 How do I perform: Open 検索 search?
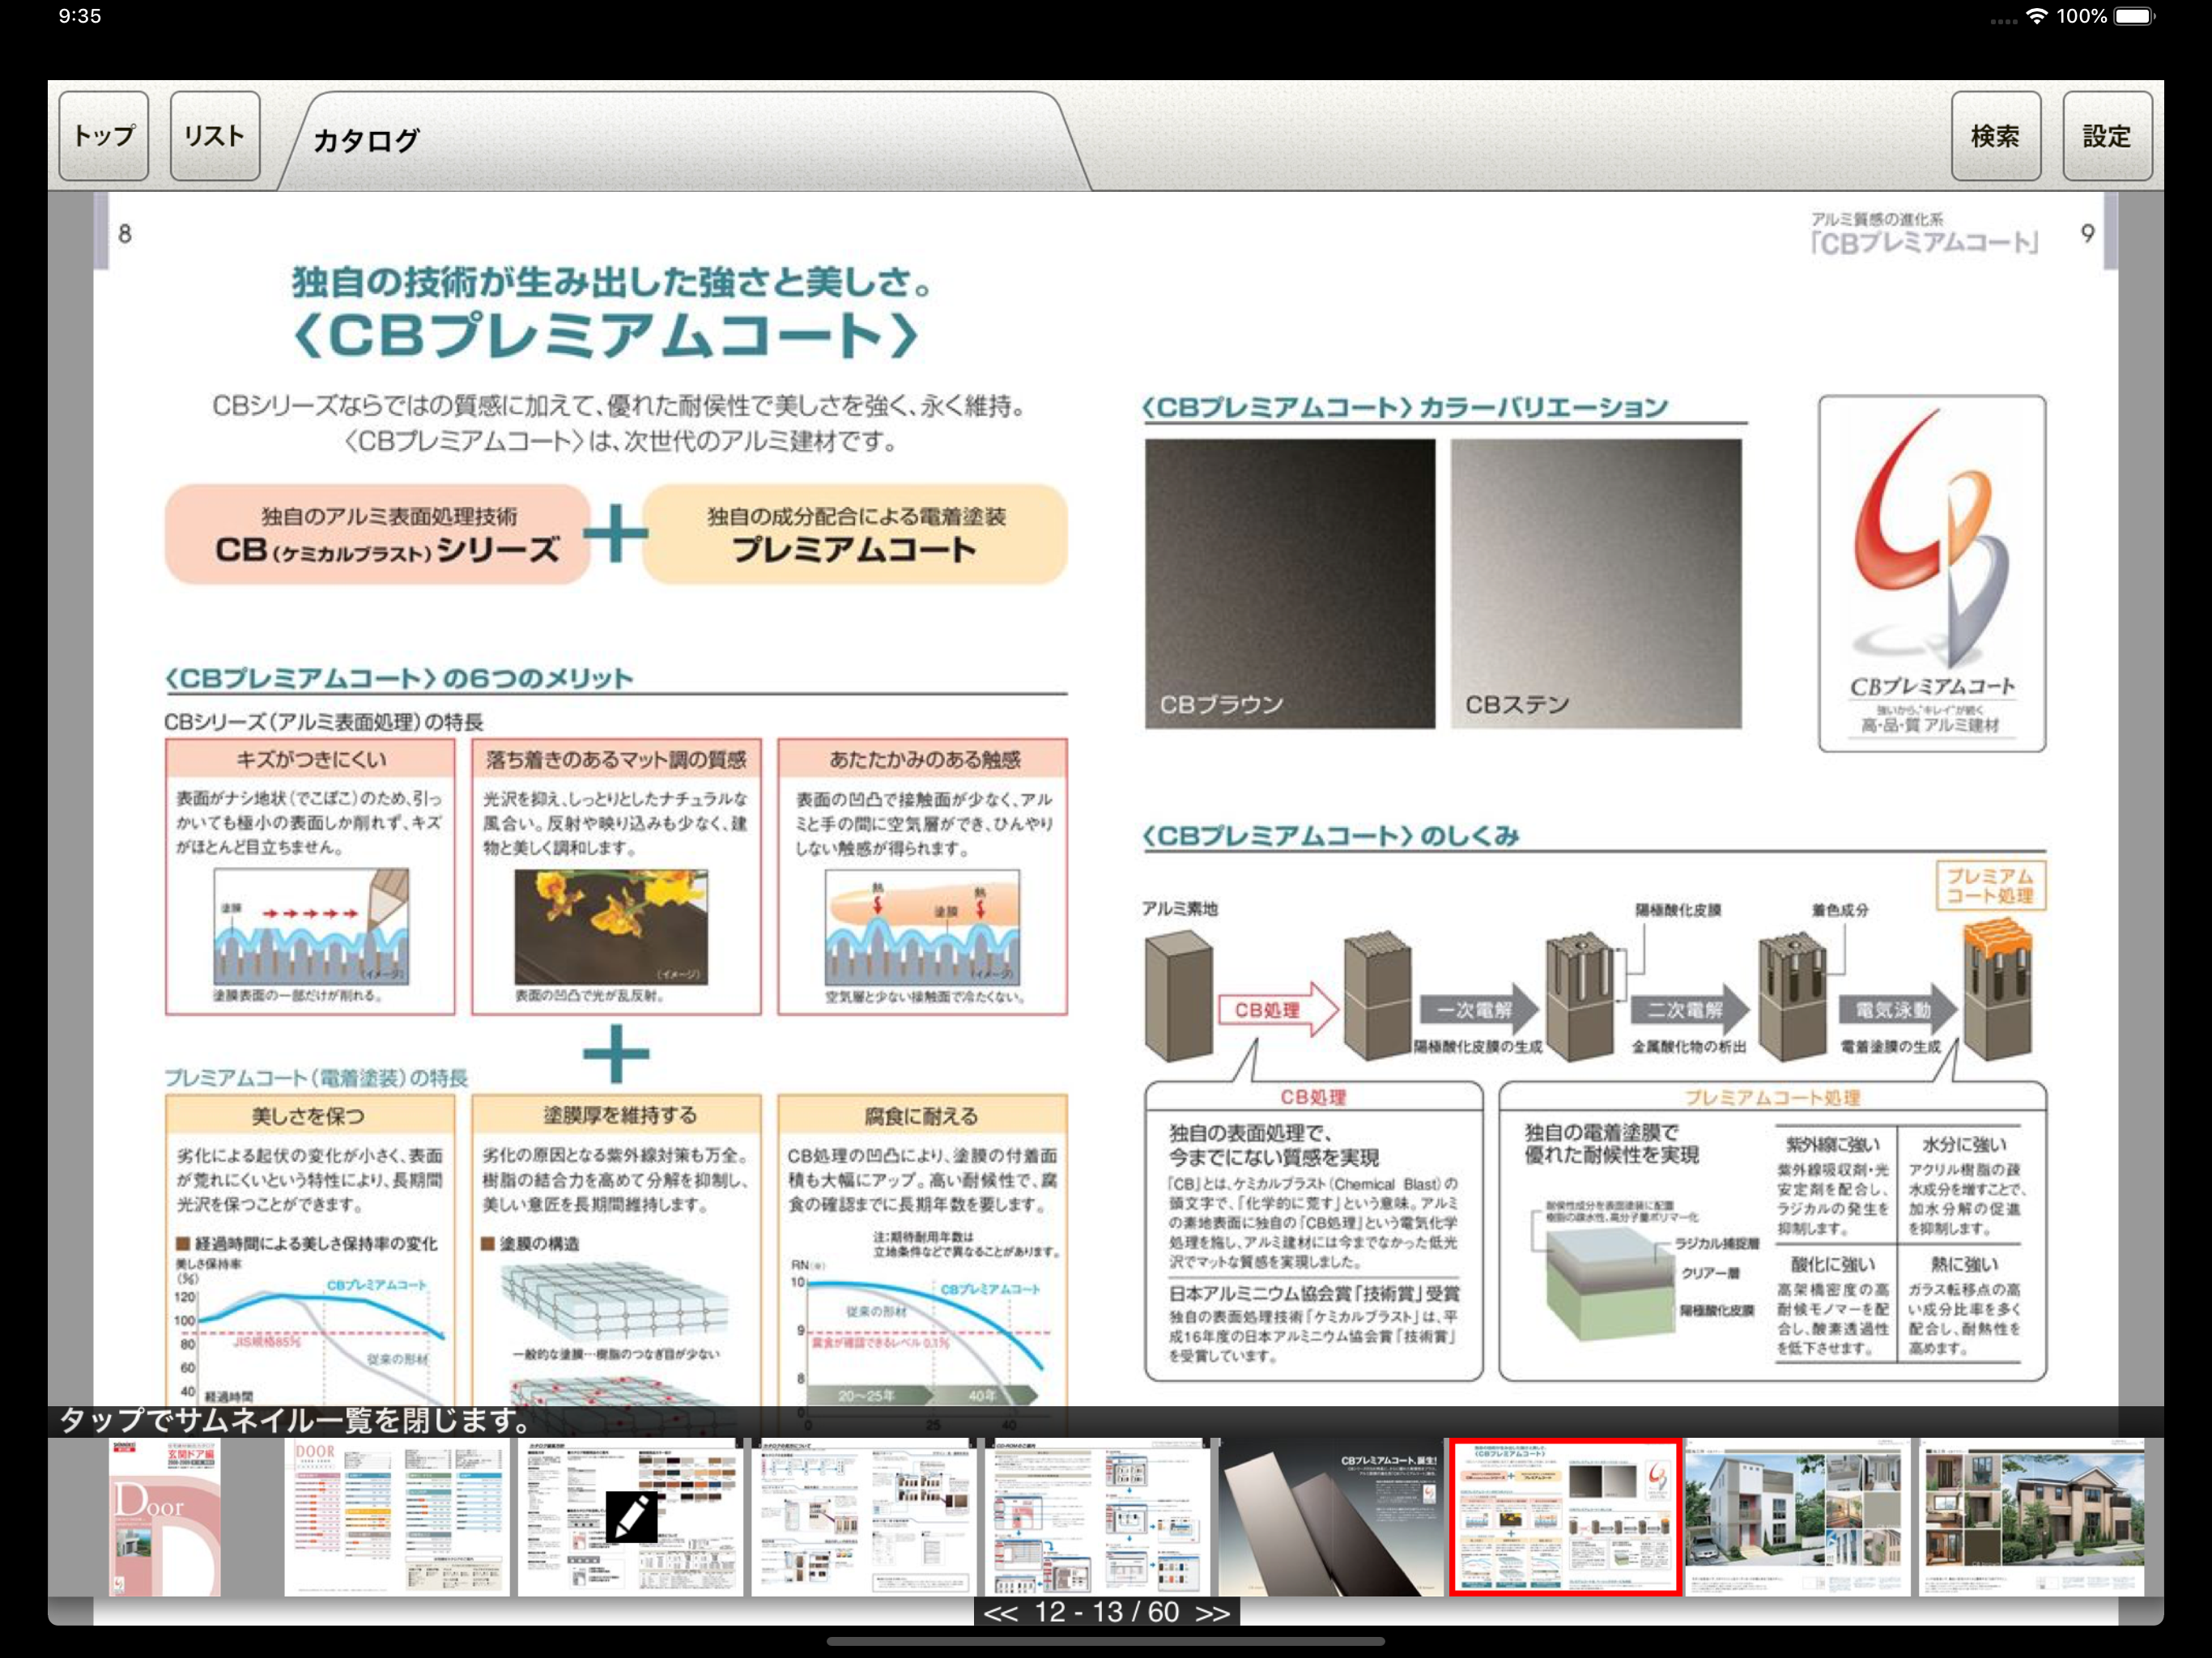point(1995,136)
